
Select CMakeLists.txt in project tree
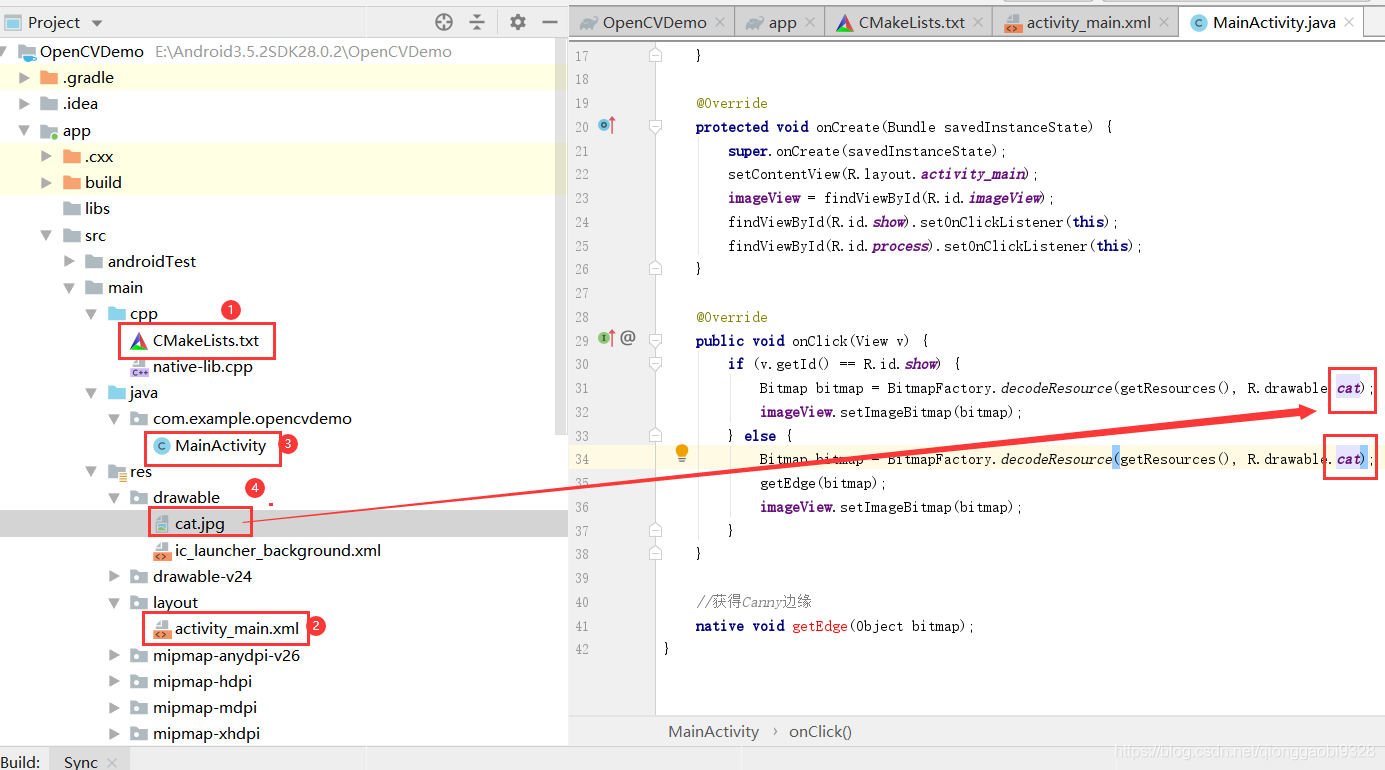[x=206, y=341]
